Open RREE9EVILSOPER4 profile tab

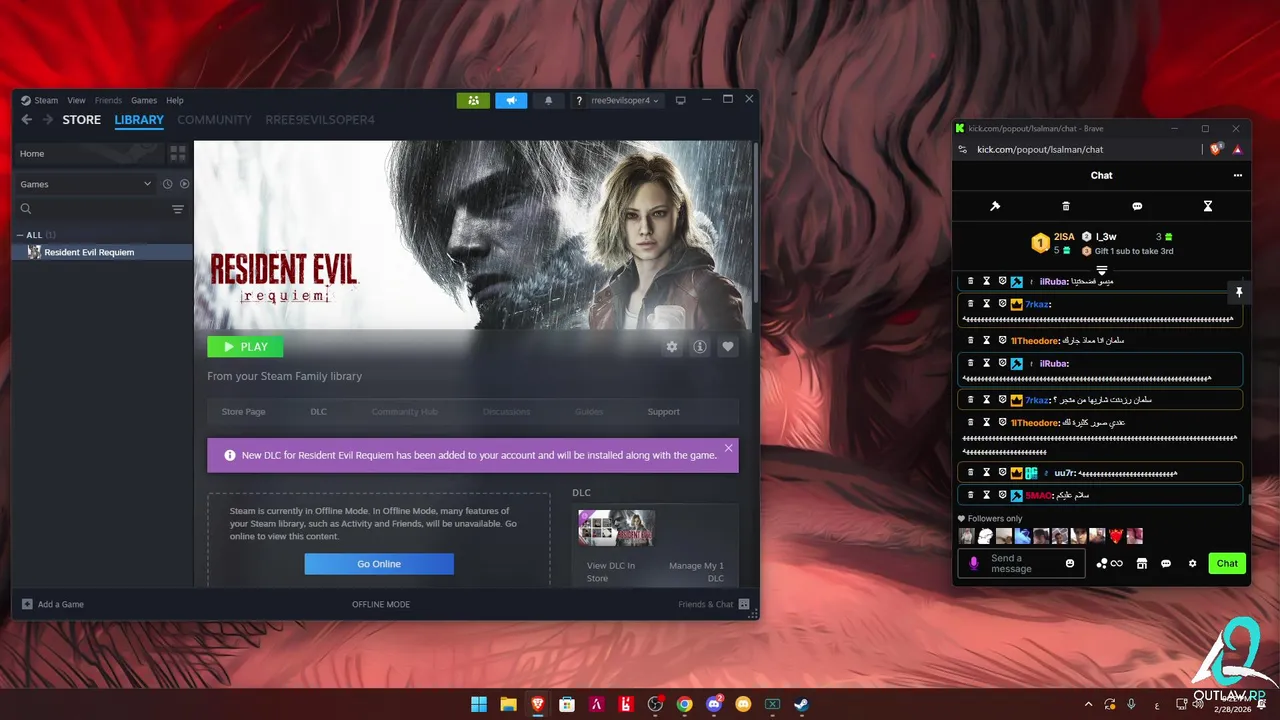point(320,120)
